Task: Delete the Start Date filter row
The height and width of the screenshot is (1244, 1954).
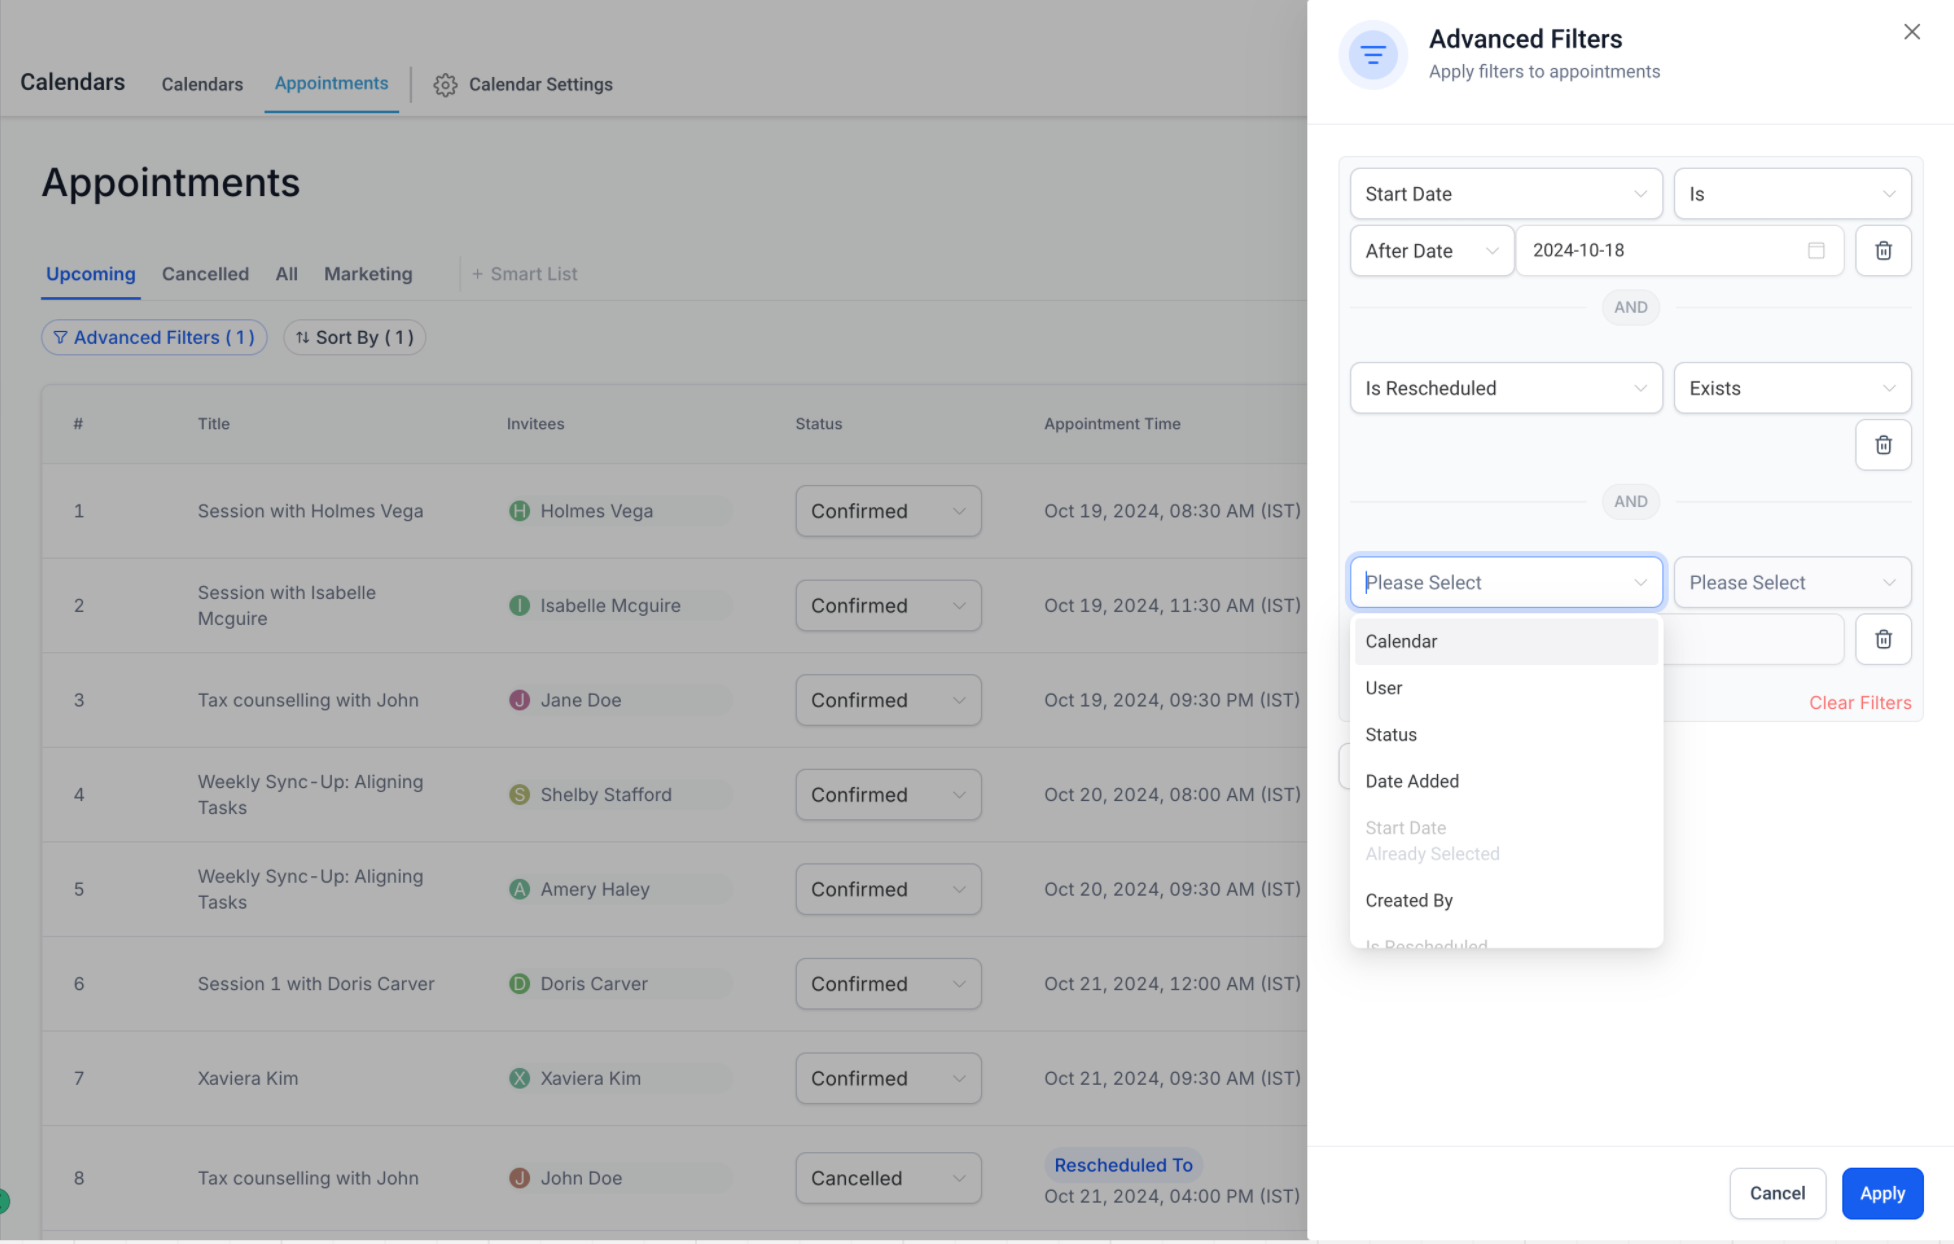Action: (1882, 250)
